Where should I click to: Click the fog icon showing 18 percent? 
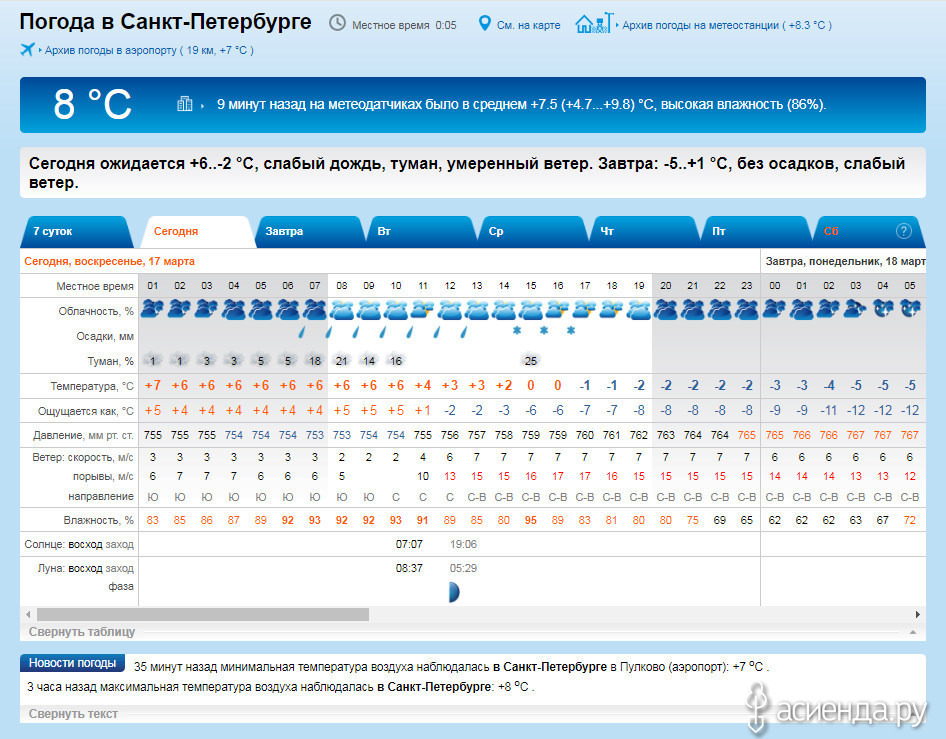click(315, 360)
